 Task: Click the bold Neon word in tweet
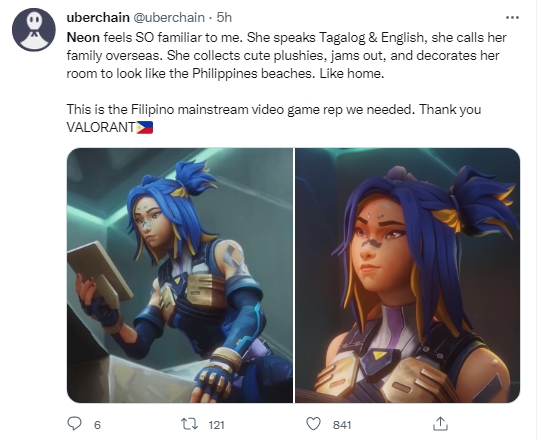click(83, 37)
